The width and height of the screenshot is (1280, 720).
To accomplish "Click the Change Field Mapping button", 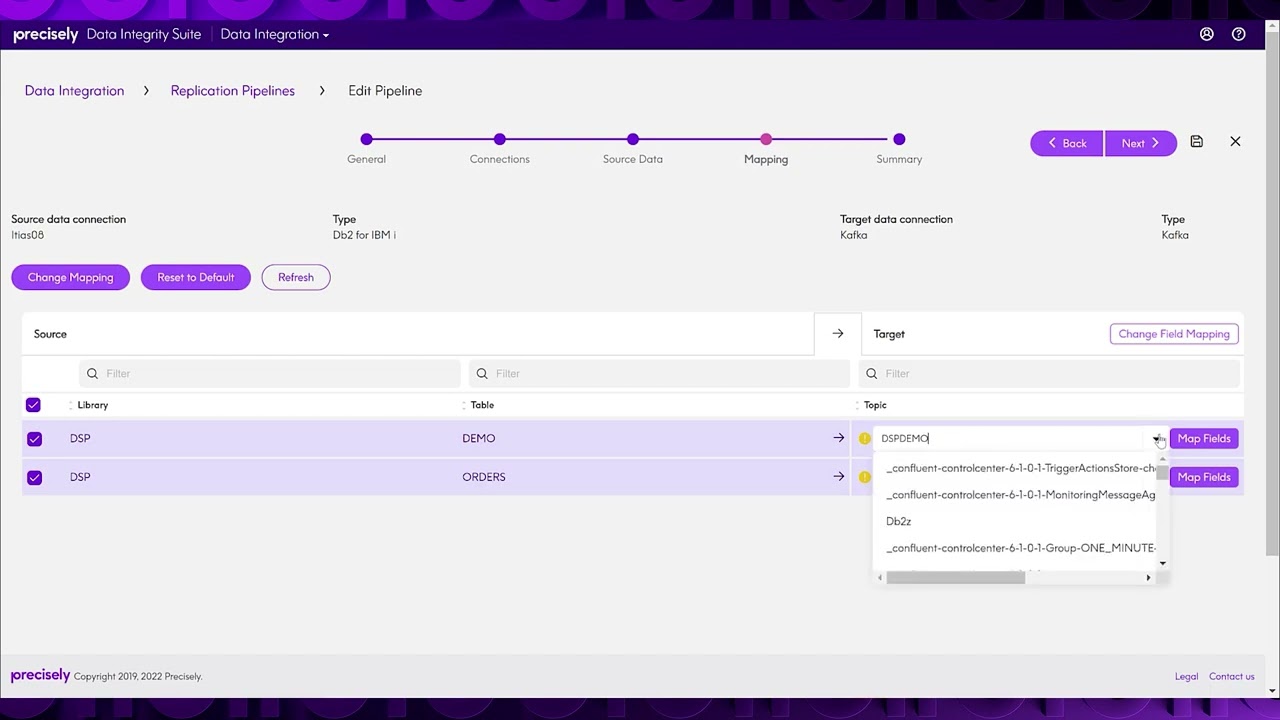I will [1174, 334].
